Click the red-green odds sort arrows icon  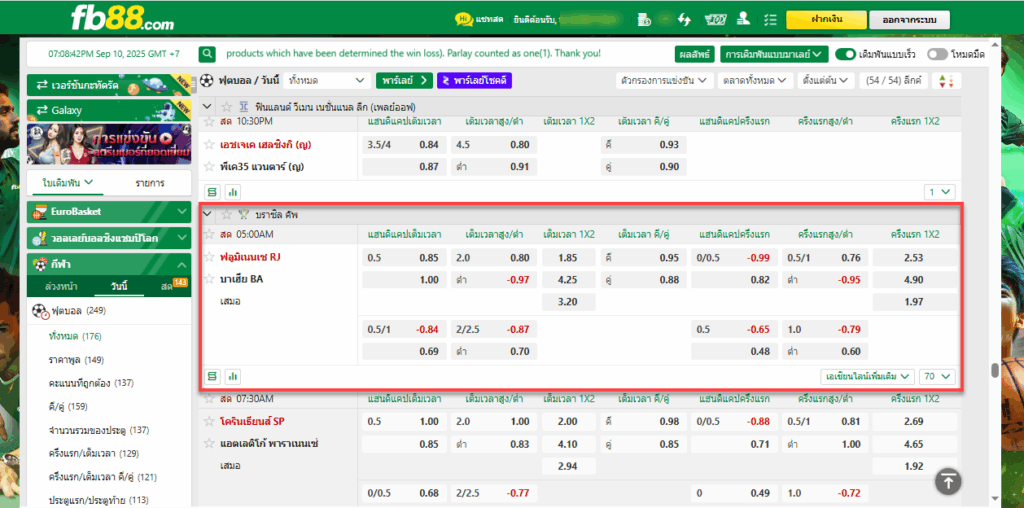pos(946,81)
